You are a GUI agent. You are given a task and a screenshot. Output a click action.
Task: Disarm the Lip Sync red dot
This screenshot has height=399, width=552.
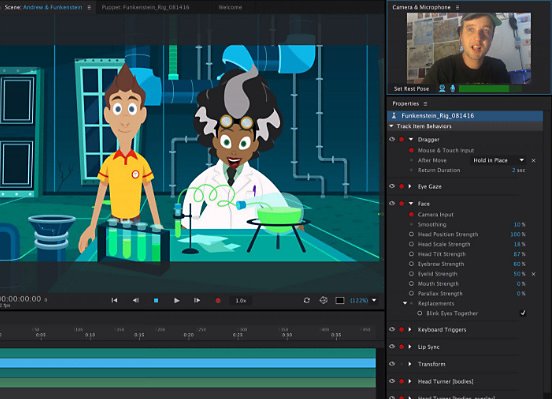pyautogui.click(x=401, y=347)
